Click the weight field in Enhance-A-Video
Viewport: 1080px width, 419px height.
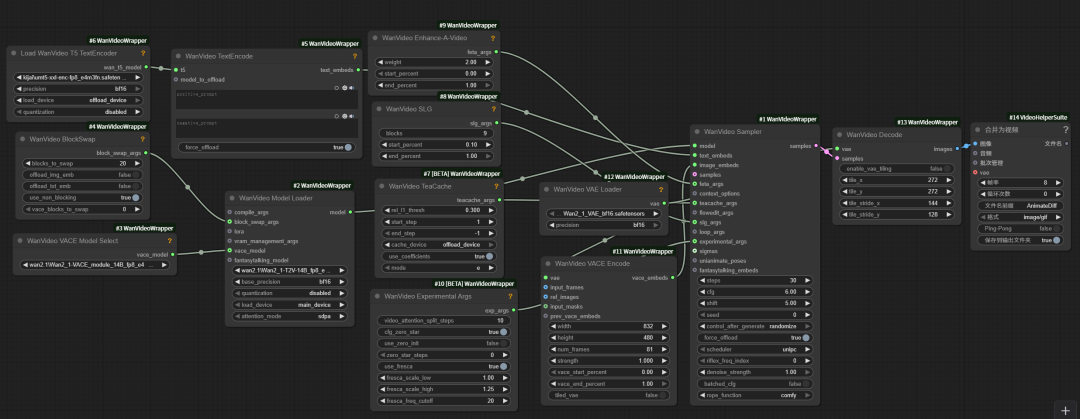pos(436,62)
